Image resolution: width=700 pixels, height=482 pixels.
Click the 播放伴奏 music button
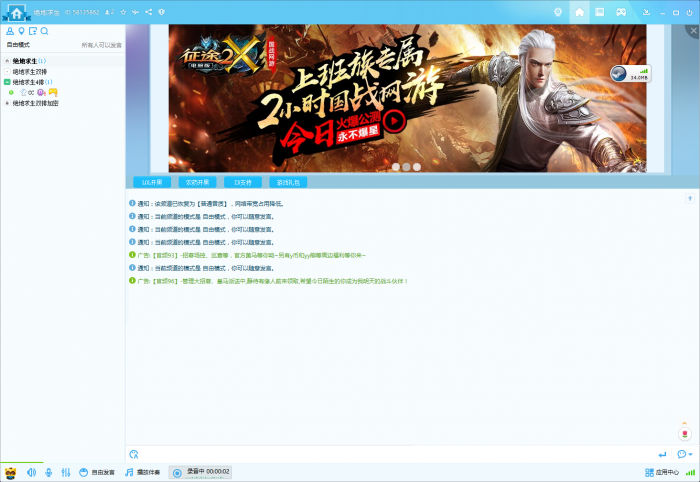(x=142, y=472)
